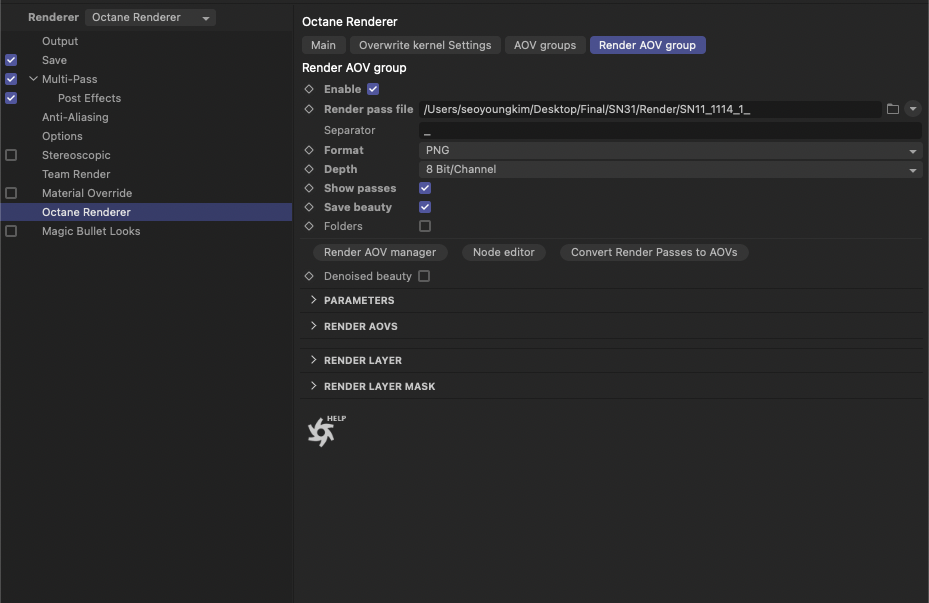The width and height of the screenshot is (929, 603).
Task: Expand the RENDER LAYER section
Action: (313, 360)
